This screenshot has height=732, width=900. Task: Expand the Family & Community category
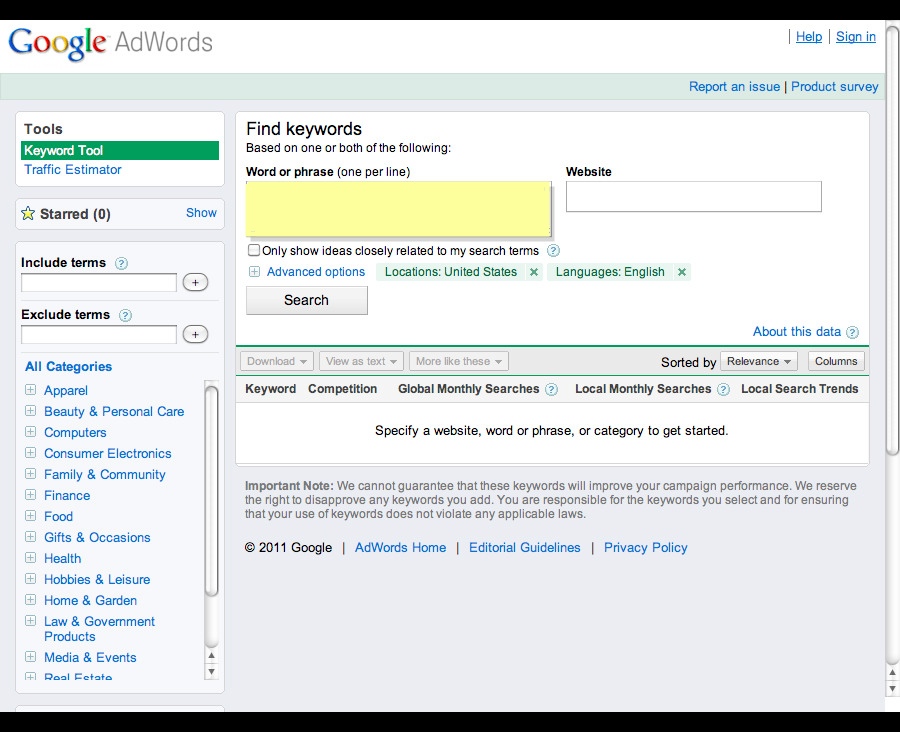tap(30, 474)
